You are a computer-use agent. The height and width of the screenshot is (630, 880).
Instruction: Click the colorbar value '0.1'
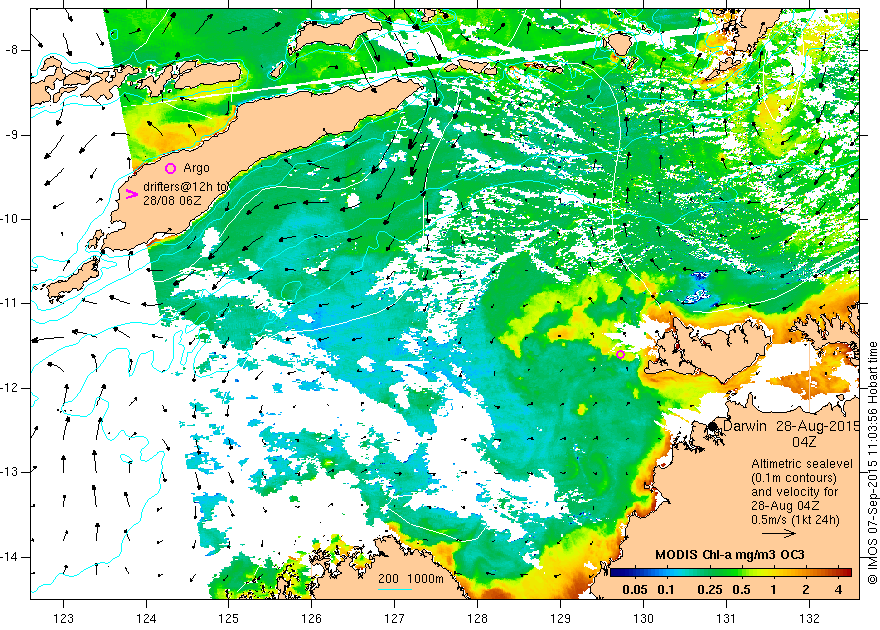(x=666, y=590)
